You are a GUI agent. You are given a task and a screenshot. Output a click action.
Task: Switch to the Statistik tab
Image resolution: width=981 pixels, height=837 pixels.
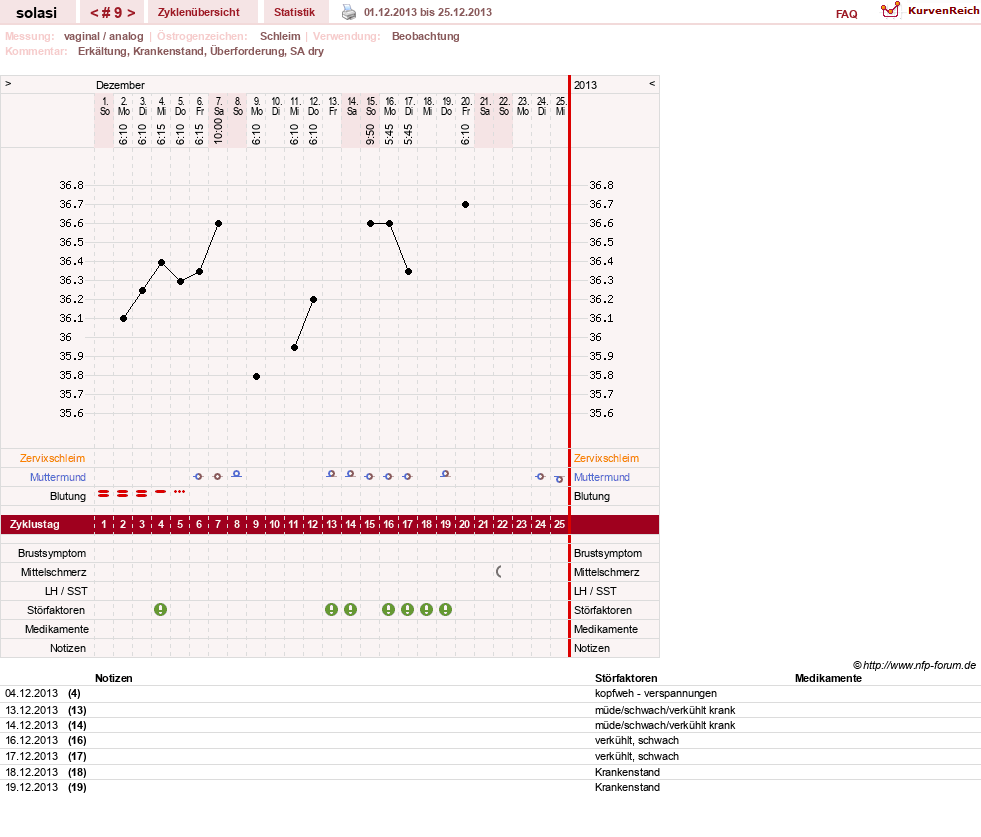click(294, 12)
